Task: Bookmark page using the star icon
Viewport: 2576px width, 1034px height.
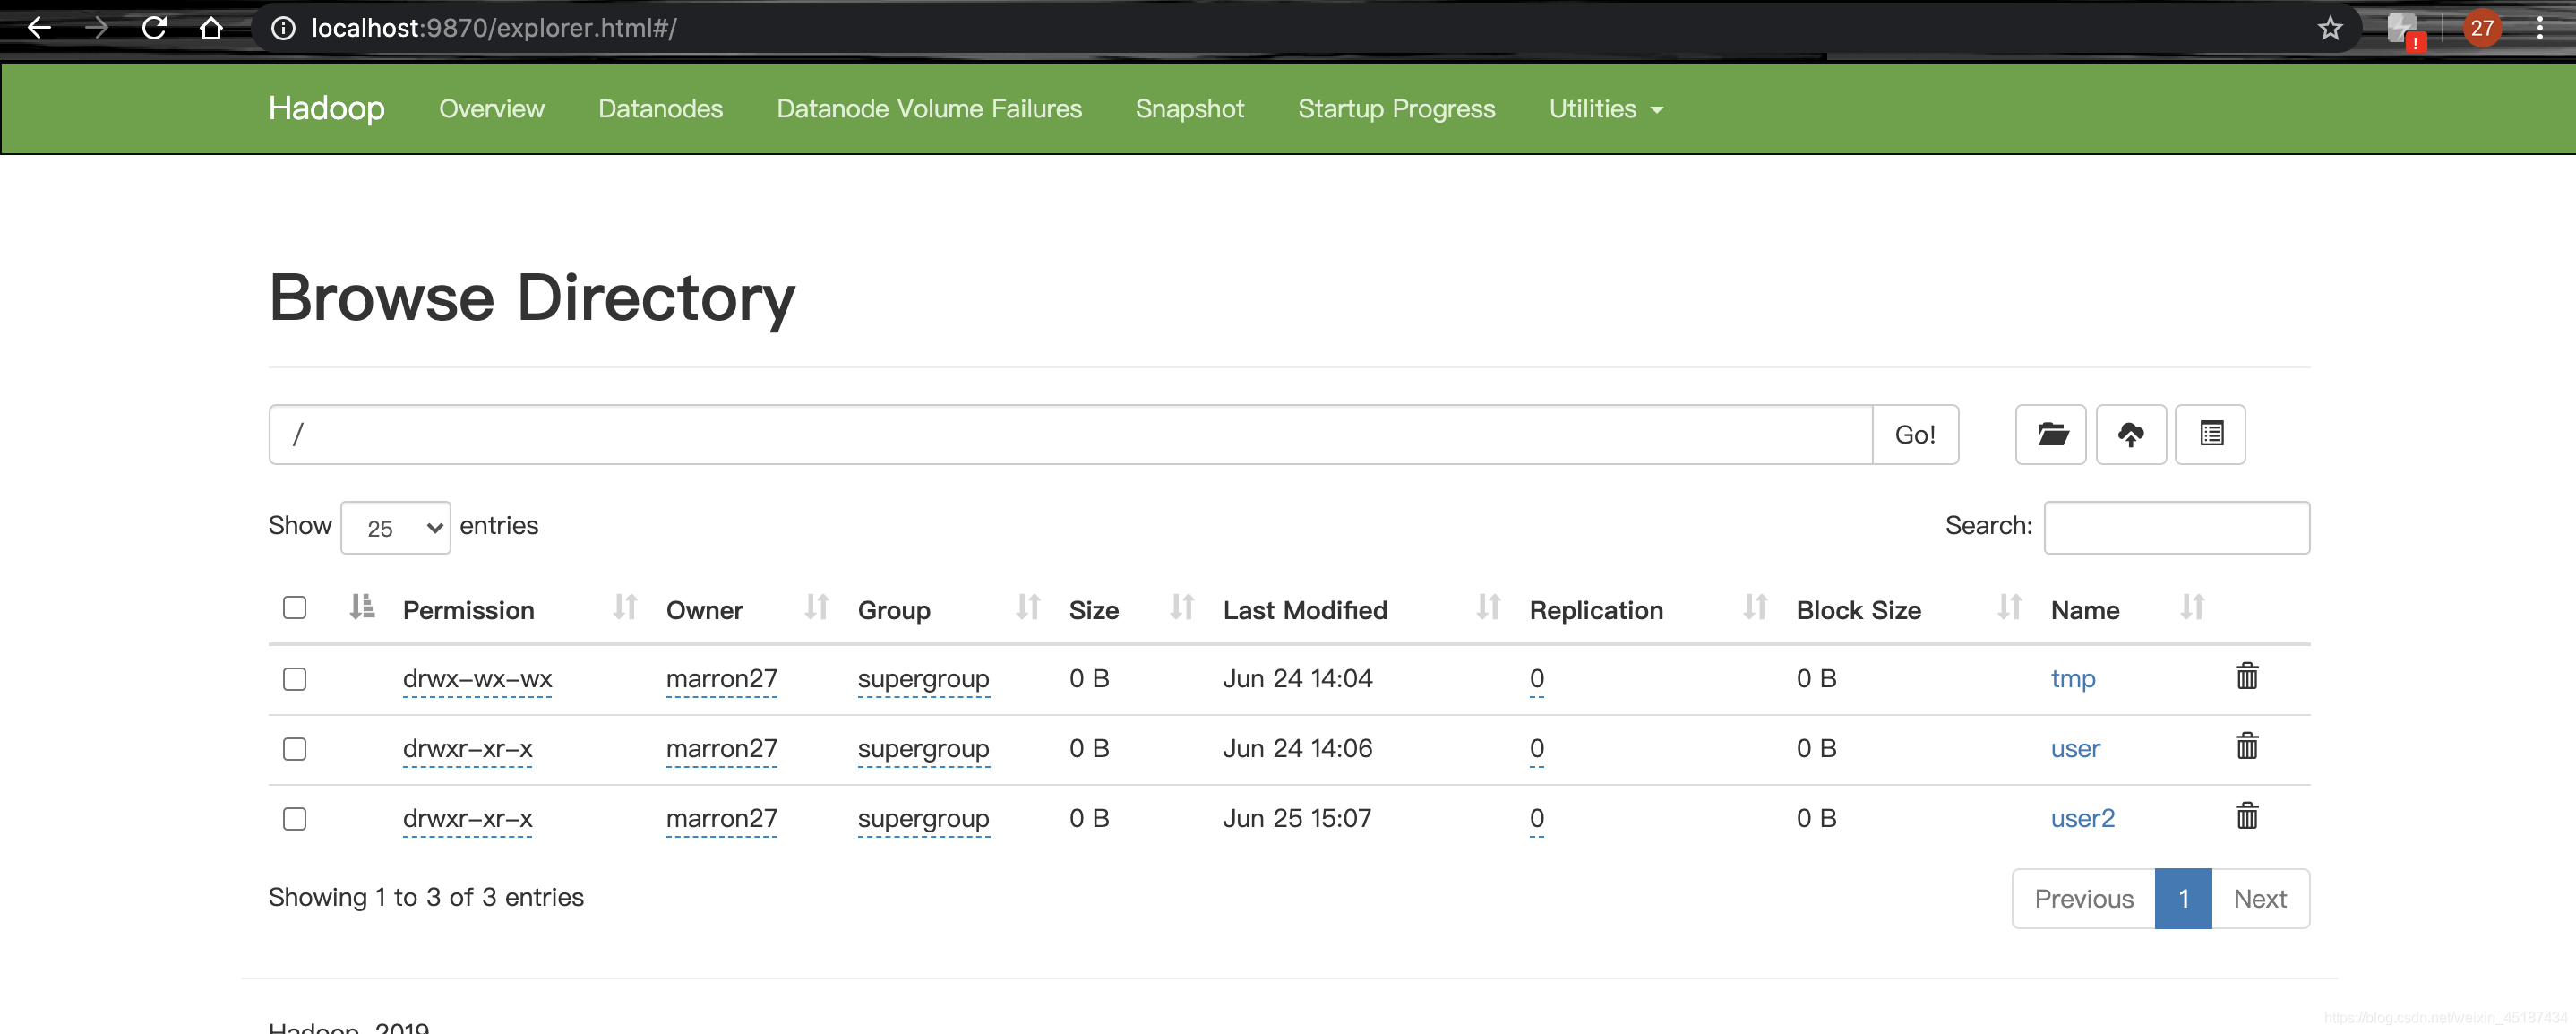Action: pyautogui.click(x=2330, y=28)
